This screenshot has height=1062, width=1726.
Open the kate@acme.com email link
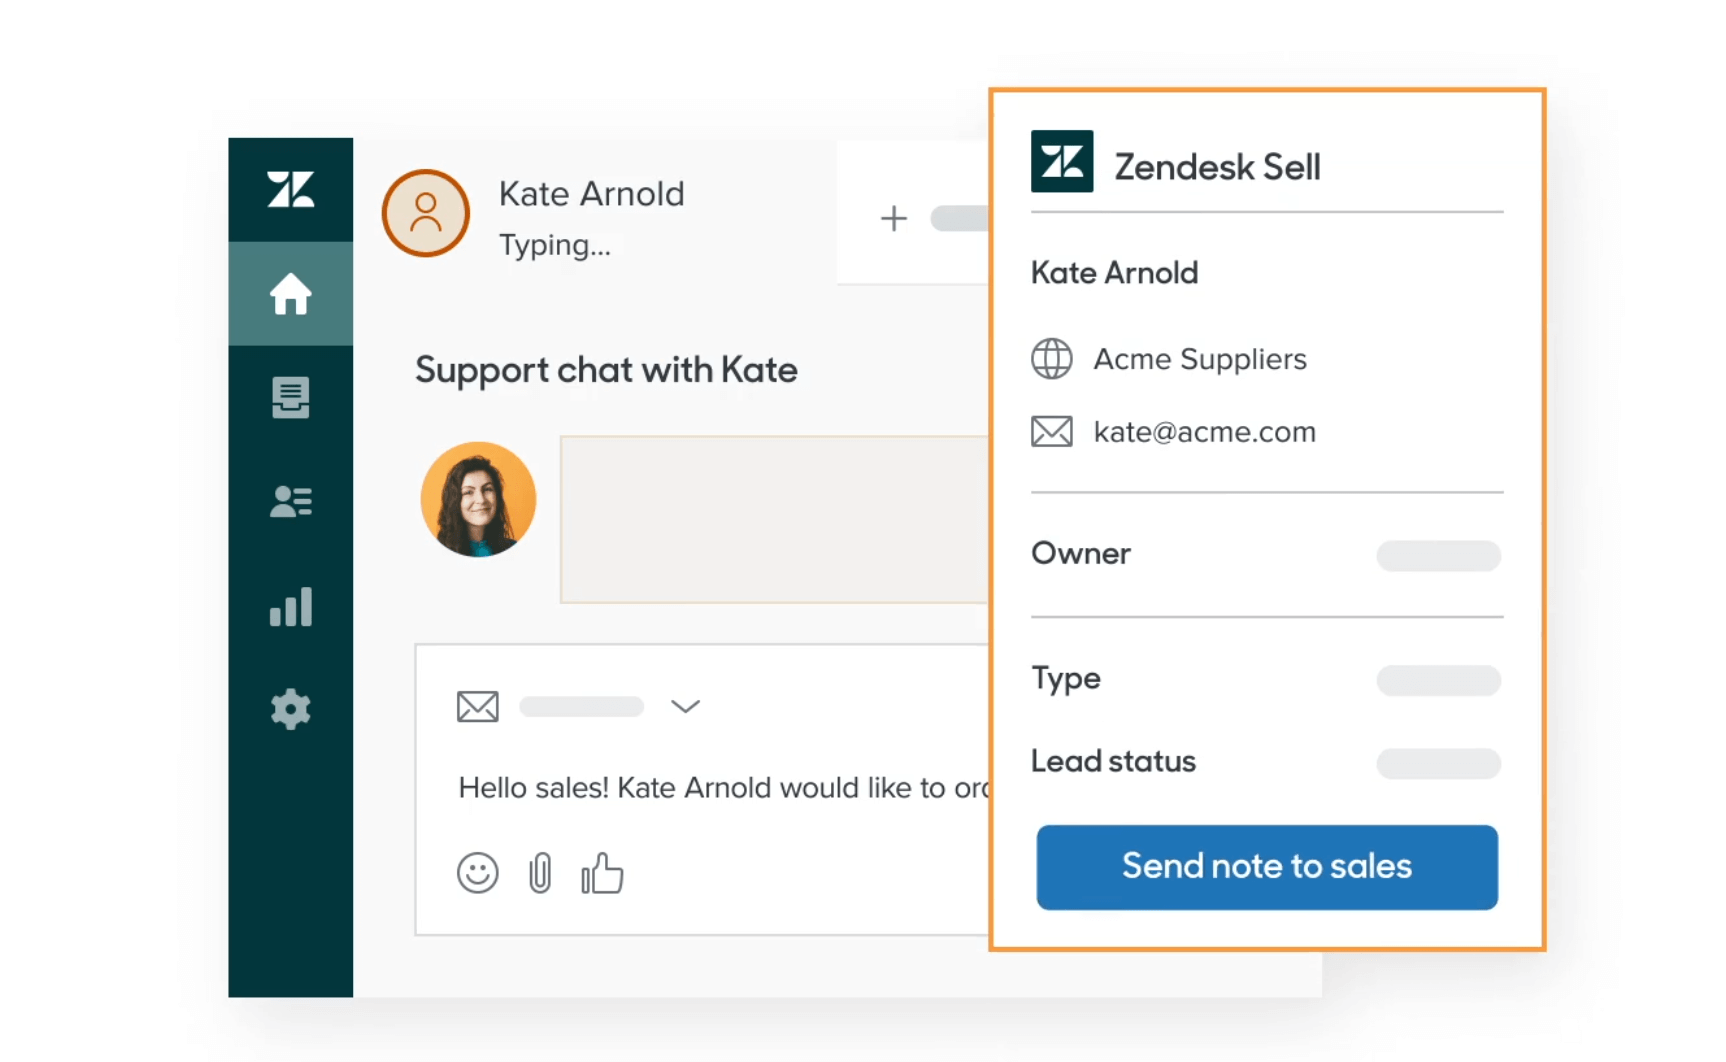[1205, 432]
